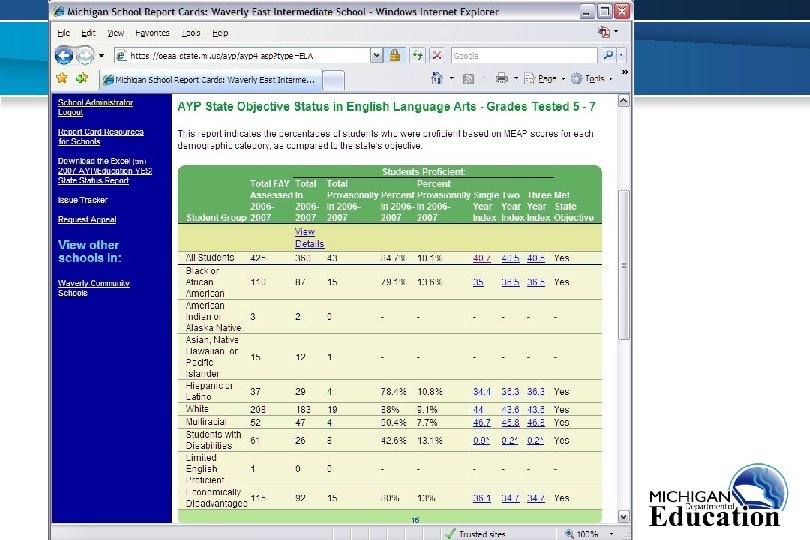Image resolution: width=810 pixels, height=540 pixels.
Task: Click the browser Back arrow button
Action: pos(64,55)
